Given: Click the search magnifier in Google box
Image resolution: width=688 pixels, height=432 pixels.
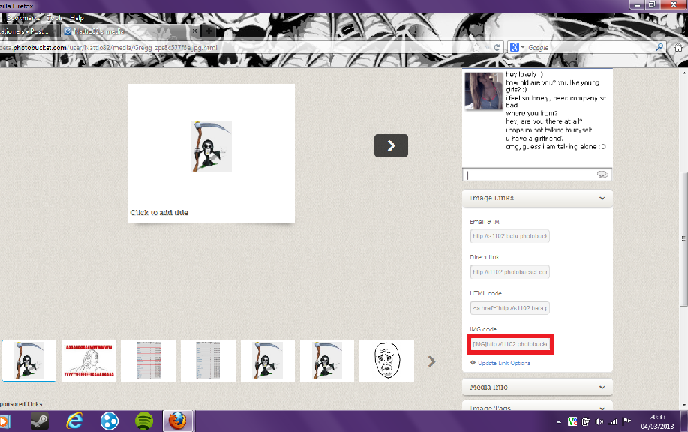Looking at the screenshot, I should tap(659, 47).
